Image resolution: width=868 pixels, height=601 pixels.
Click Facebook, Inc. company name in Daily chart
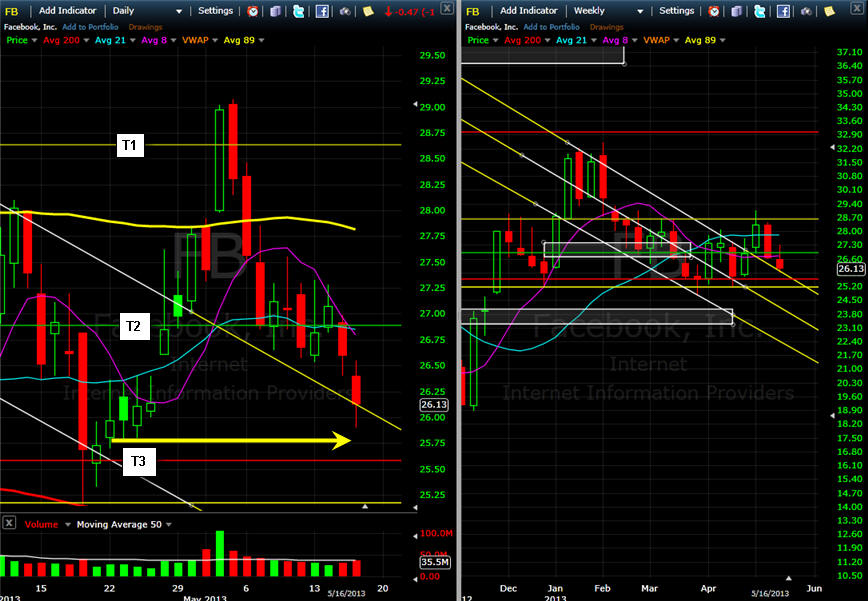[30, 27]
